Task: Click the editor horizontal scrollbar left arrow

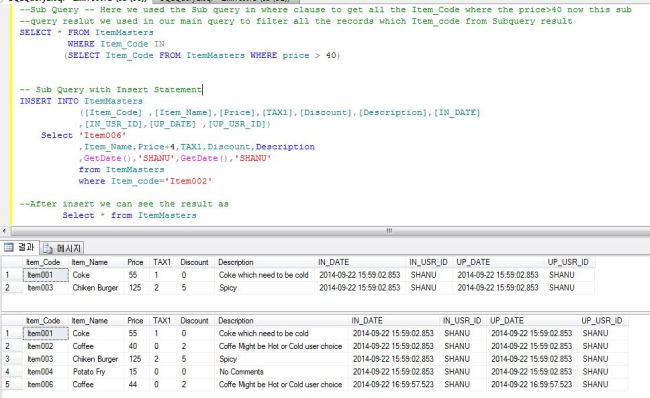Action: [x=4, y=231]
